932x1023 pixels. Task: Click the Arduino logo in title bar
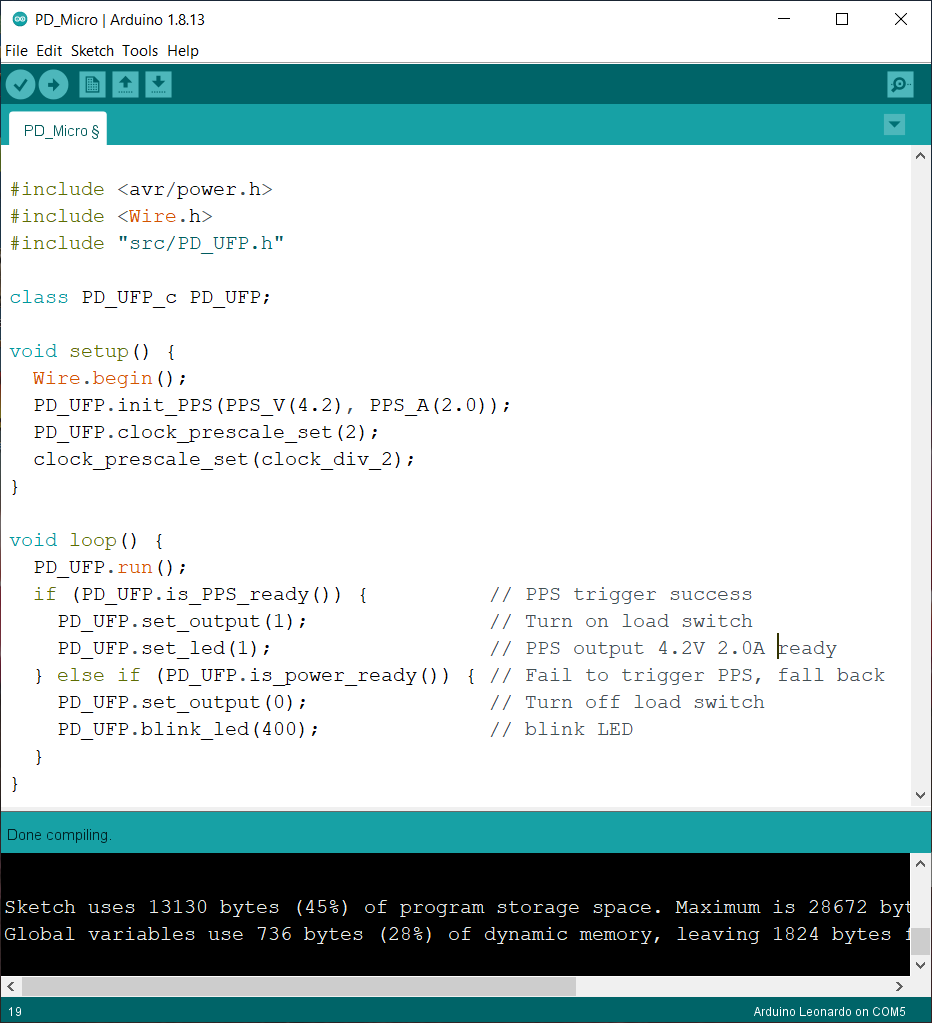click(x=20, y=20)
